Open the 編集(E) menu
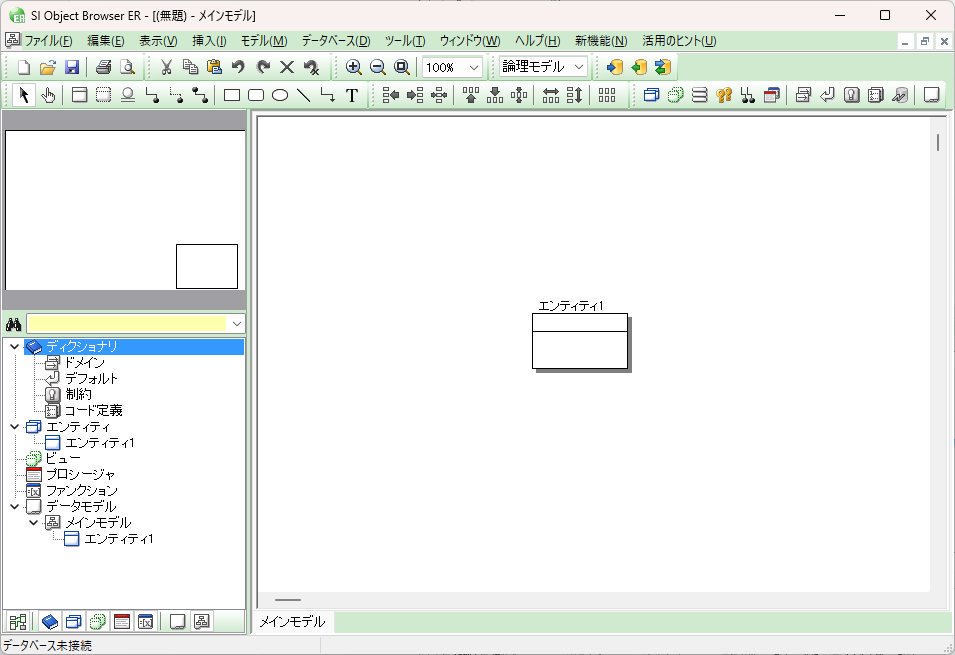This screenshot has height=655, width=955. pyautogui.click(x=106, y=41)
